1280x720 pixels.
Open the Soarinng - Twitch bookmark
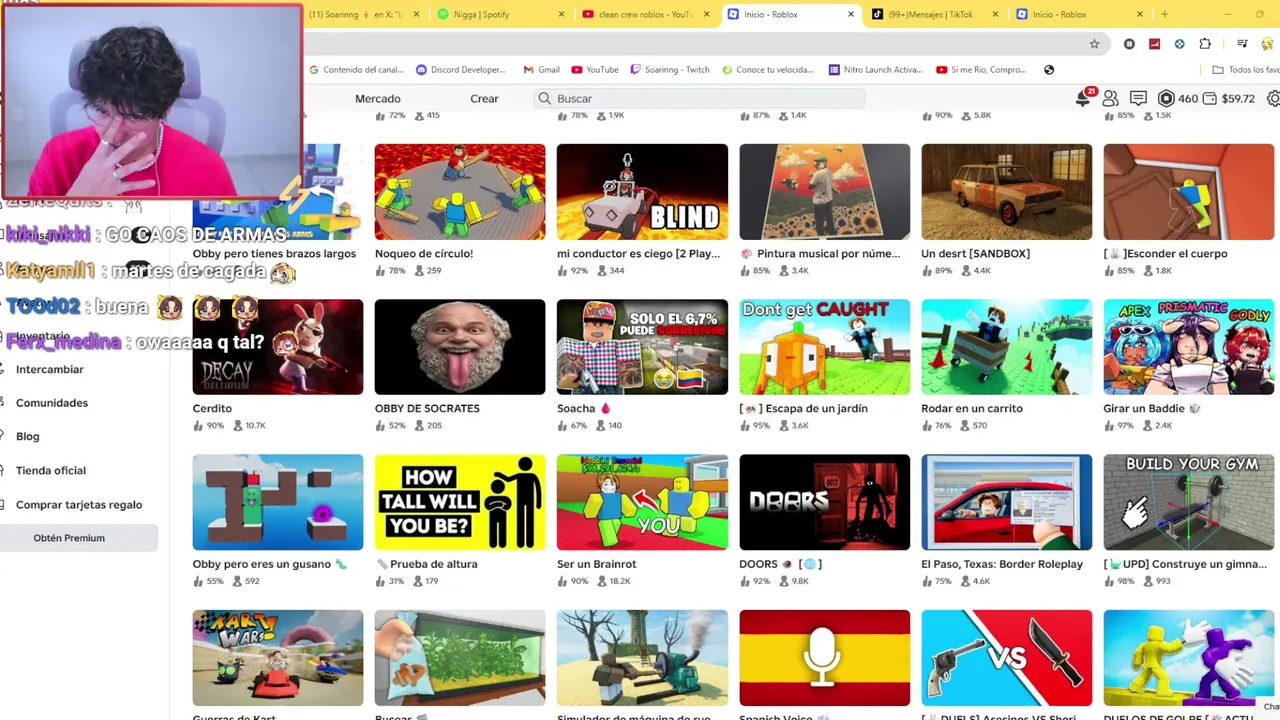(x=670, y=70)
